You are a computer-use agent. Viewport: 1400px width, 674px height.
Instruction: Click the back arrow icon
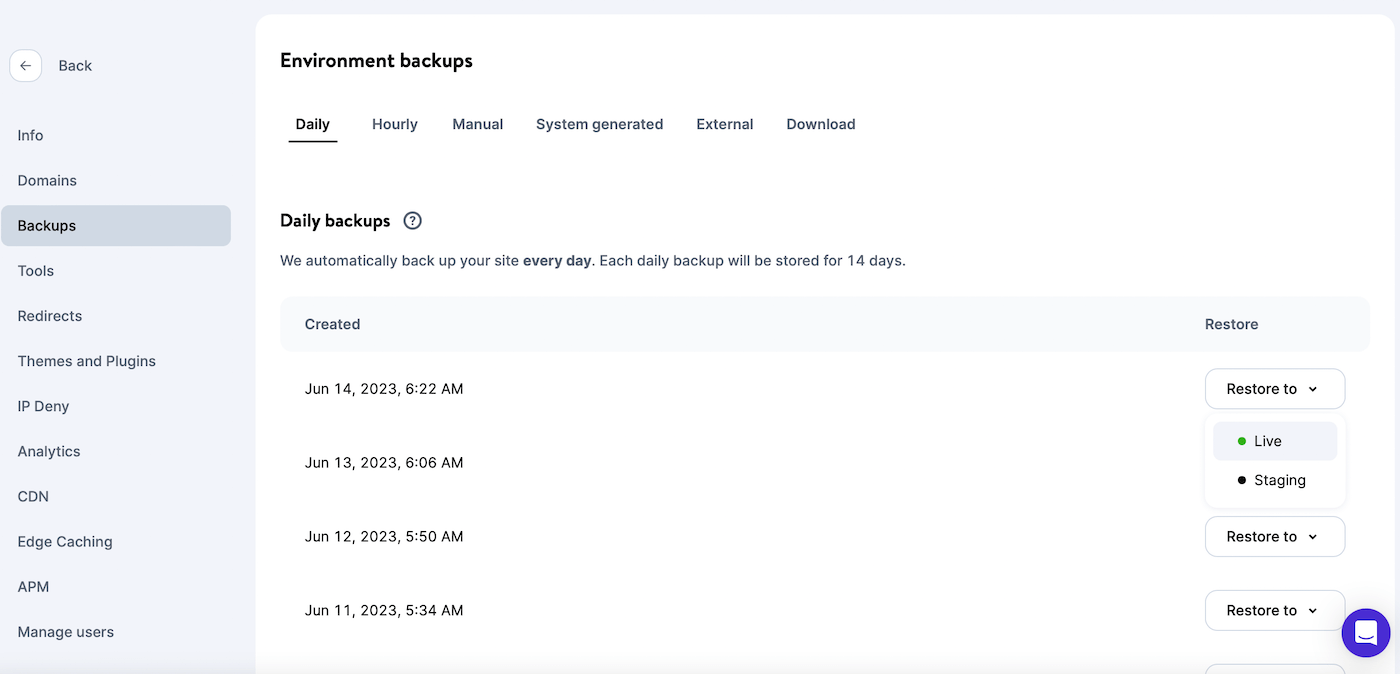coord(26,65)
